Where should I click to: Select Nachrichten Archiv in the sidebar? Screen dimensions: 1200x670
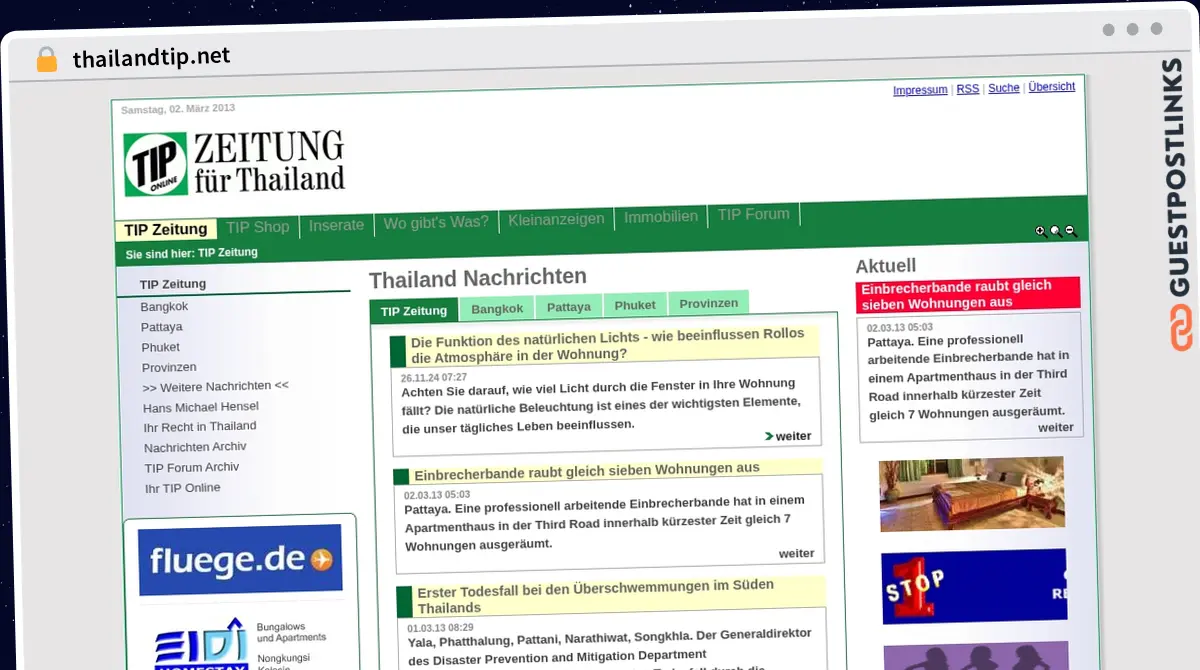(195, 447)
